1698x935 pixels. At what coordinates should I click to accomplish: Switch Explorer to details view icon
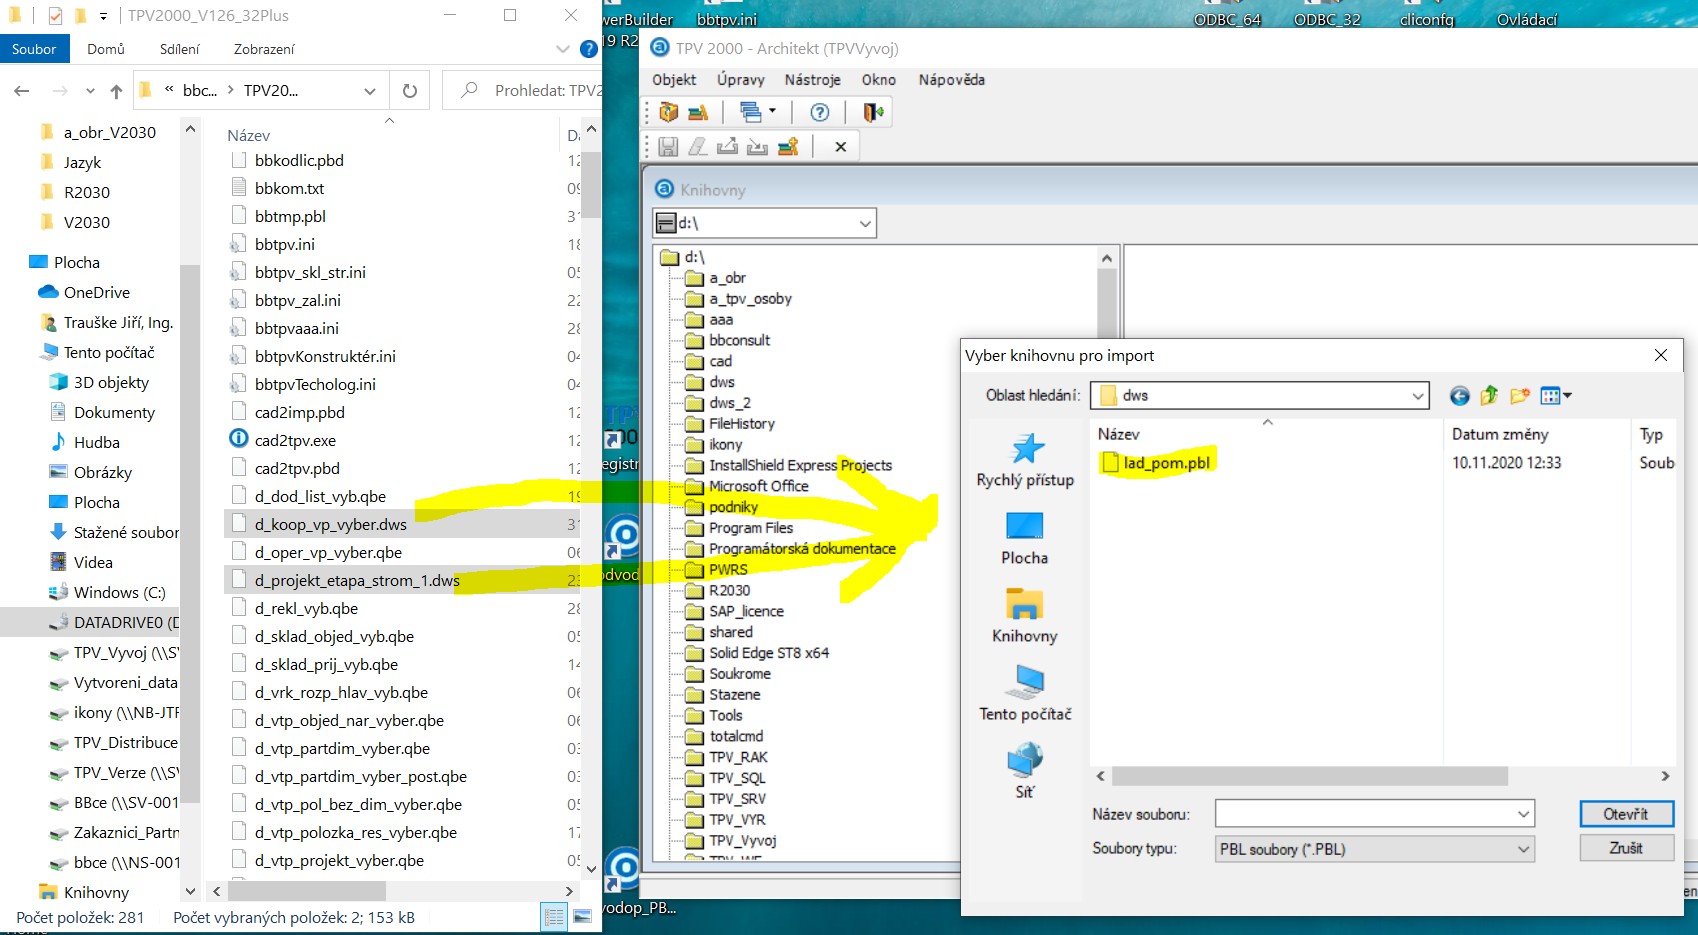pos(554,916)
